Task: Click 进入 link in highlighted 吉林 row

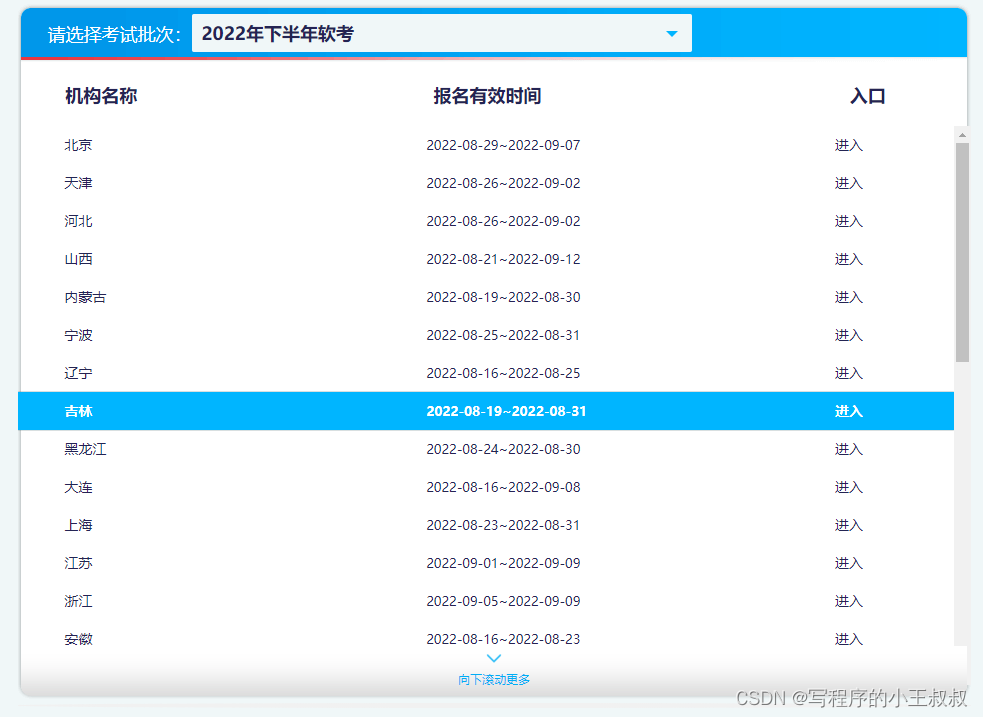Action: (x=848, y=411)
